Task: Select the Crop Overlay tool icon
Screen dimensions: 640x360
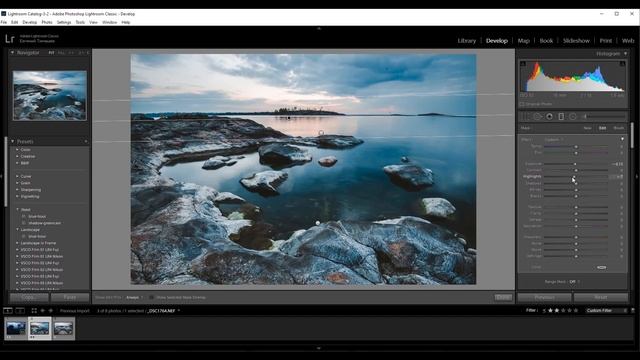Action: tap(525, 117)
